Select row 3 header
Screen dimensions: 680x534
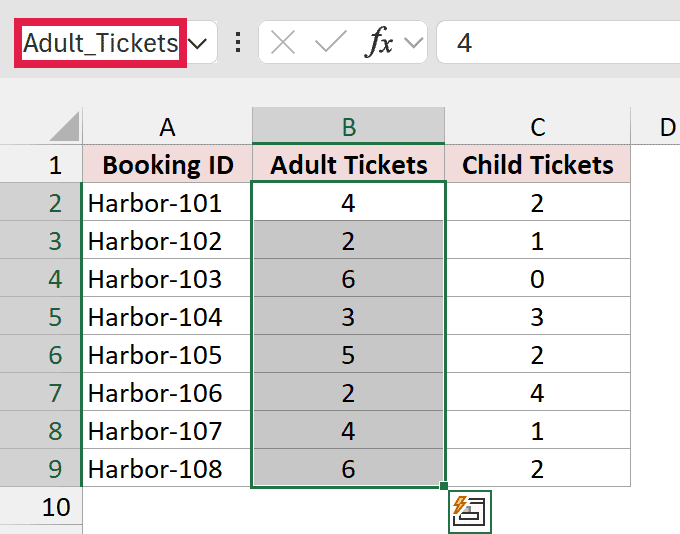coord(41,240)
